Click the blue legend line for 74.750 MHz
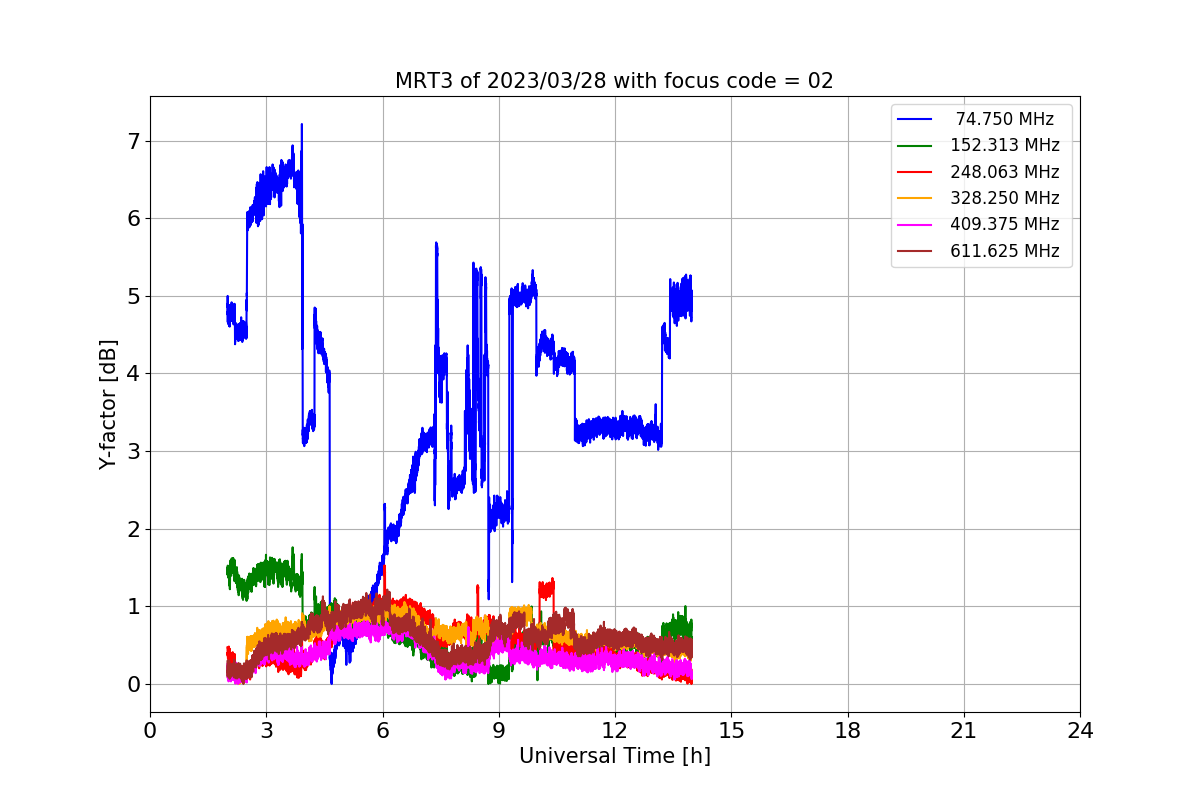1200x800 pixels. (x=915, y=119)
